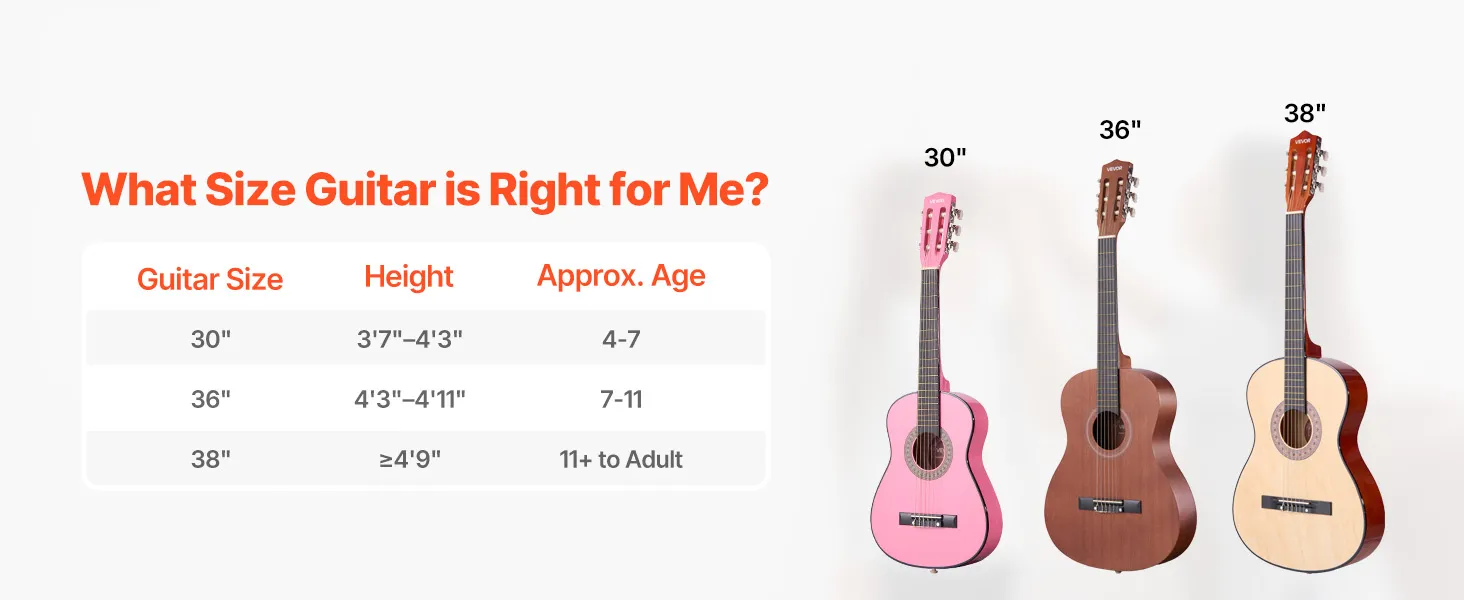
Task: Click the Approx. Age column header
Action: click(621, 276)
